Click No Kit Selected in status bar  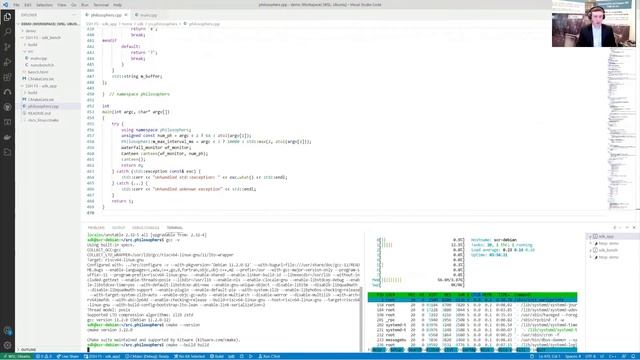[x=189, y=356]
